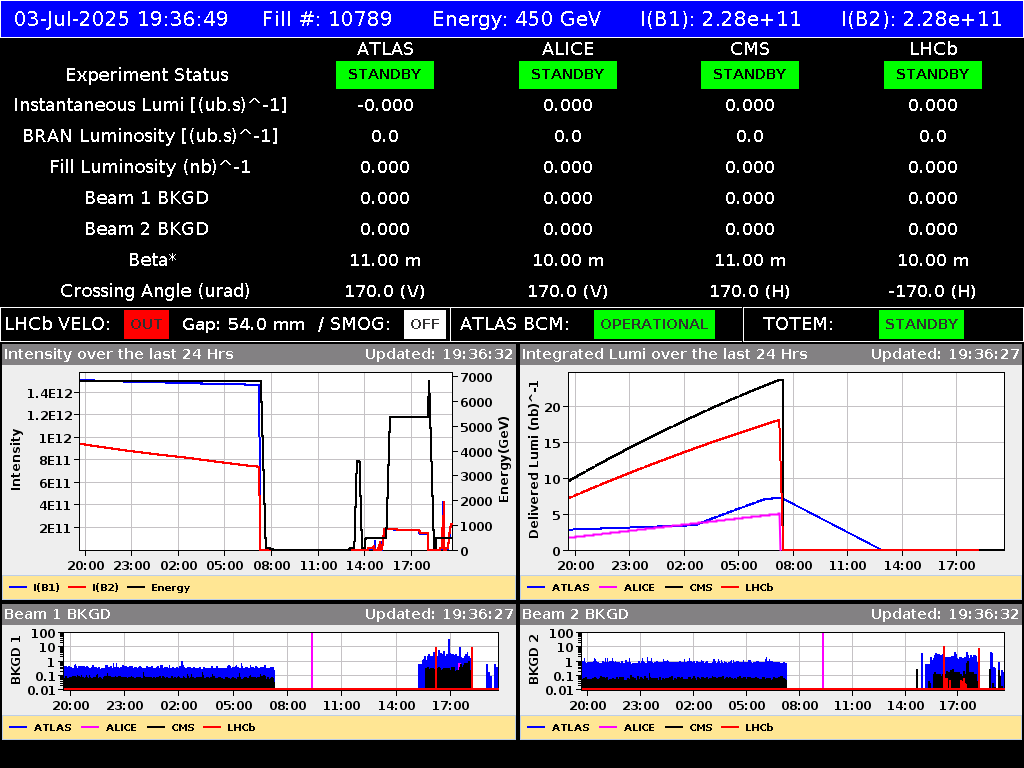Viewport: 1024px width, 768px height.
Task: Click the Beam 1 BKGD table row label
Action: [x=147, y=198]
